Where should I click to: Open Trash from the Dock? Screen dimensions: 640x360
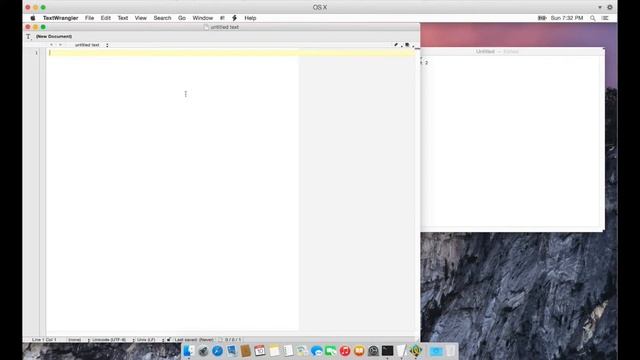pyautogui.click(x=451, y=351)
